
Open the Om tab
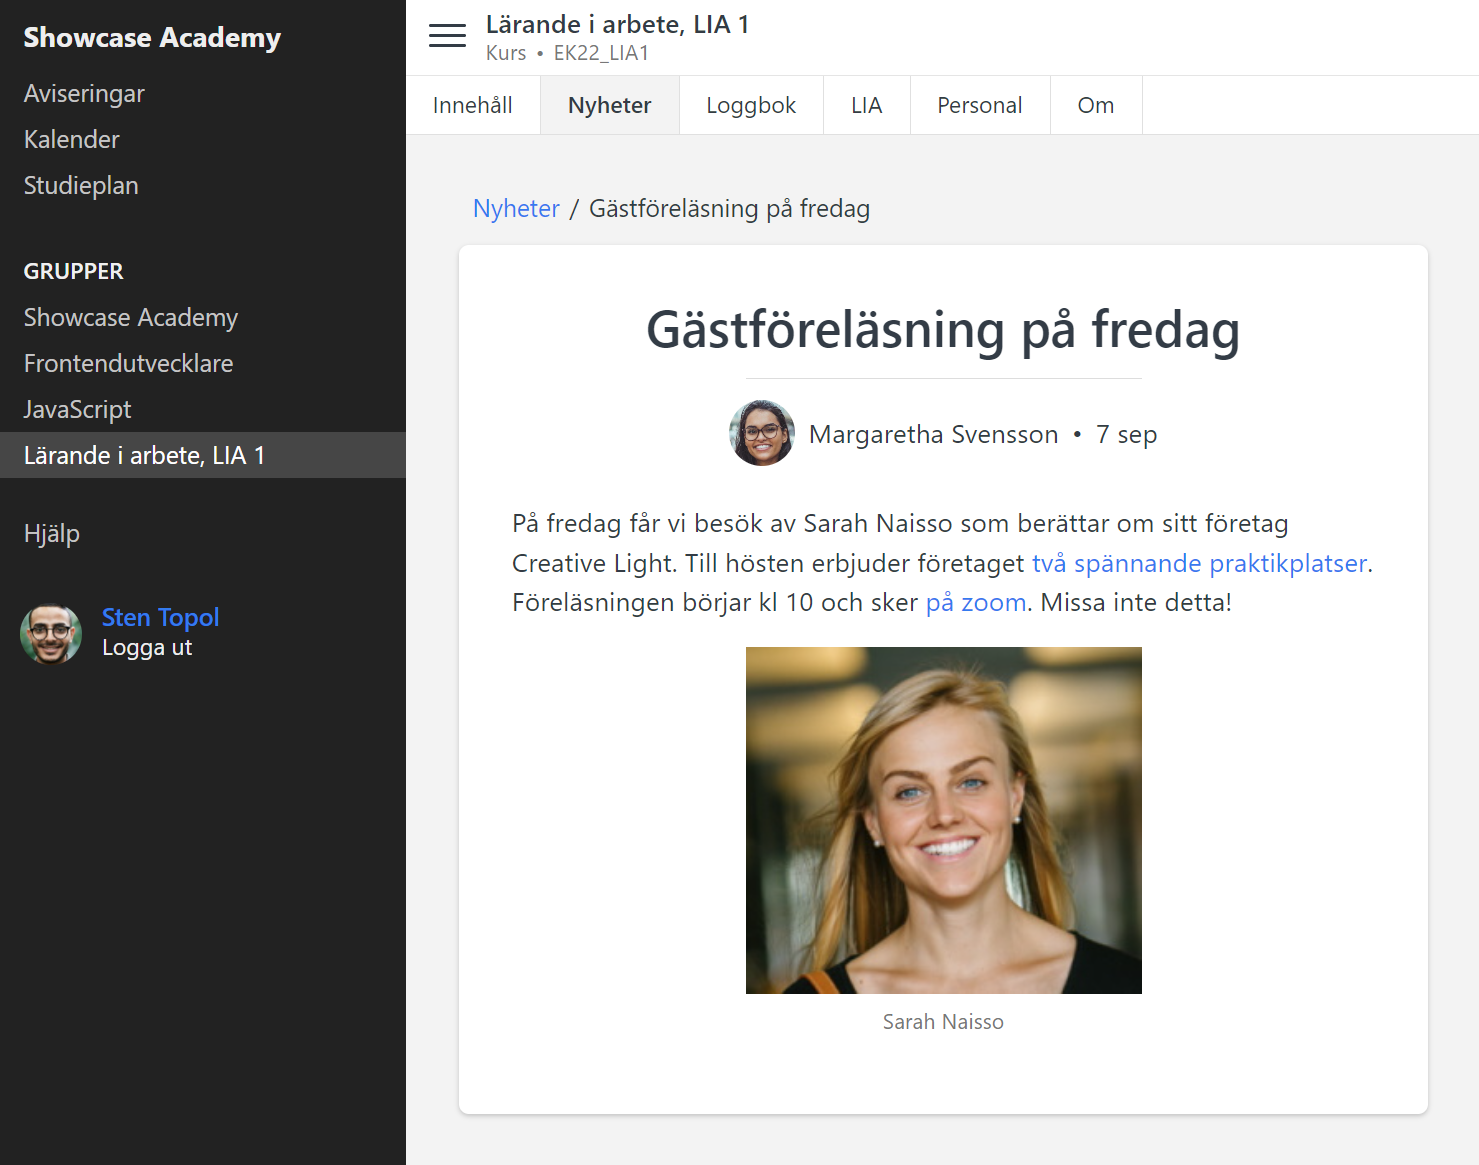pyautogui.click(x=1095, y=105)
